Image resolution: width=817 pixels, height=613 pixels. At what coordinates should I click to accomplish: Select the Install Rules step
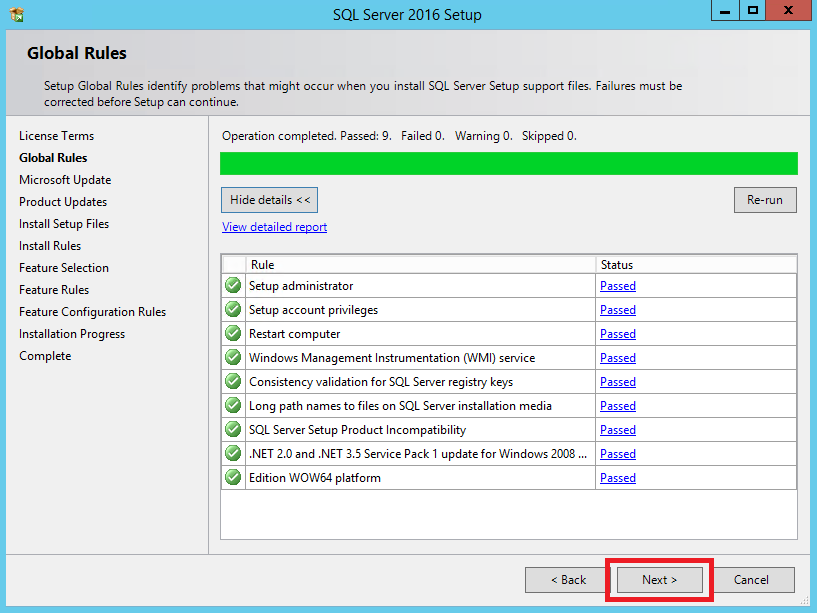(50, 246)
